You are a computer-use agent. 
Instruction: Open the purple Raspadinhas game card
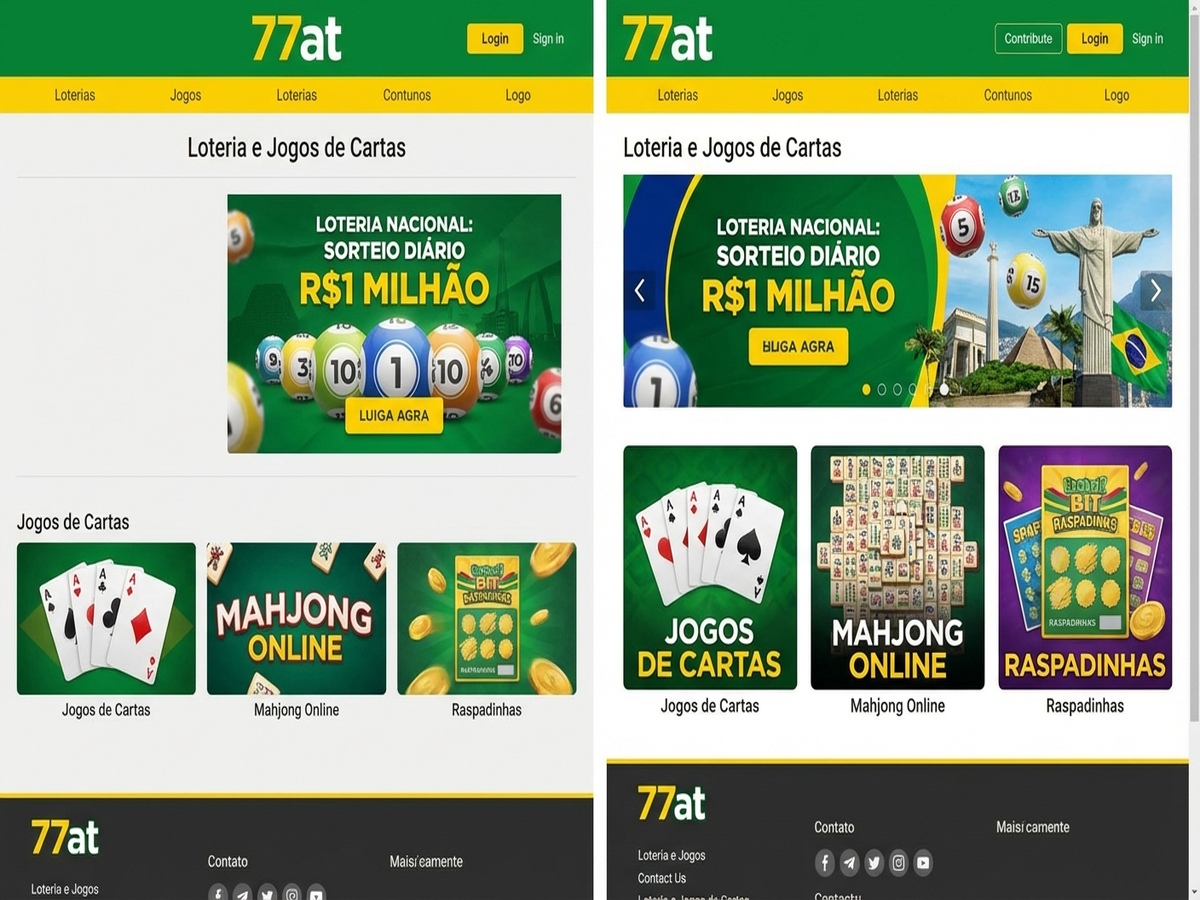click(x=1085, y=567)
